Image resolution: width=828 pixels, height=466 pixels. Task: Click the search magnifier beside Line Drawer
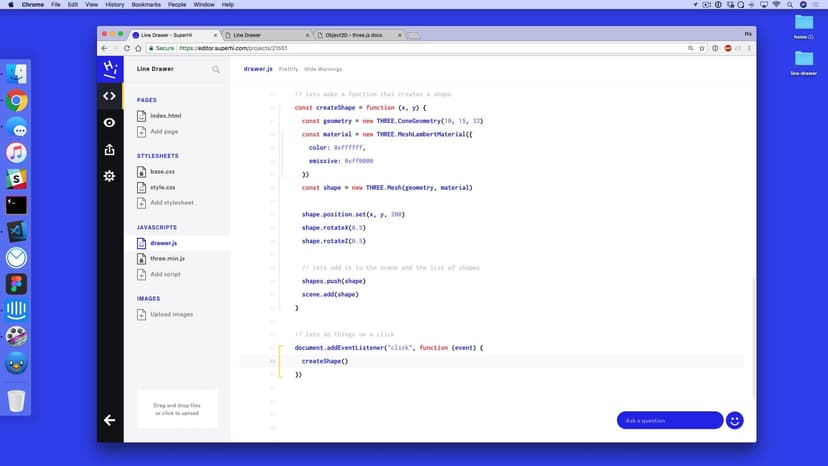pos(216,70)
